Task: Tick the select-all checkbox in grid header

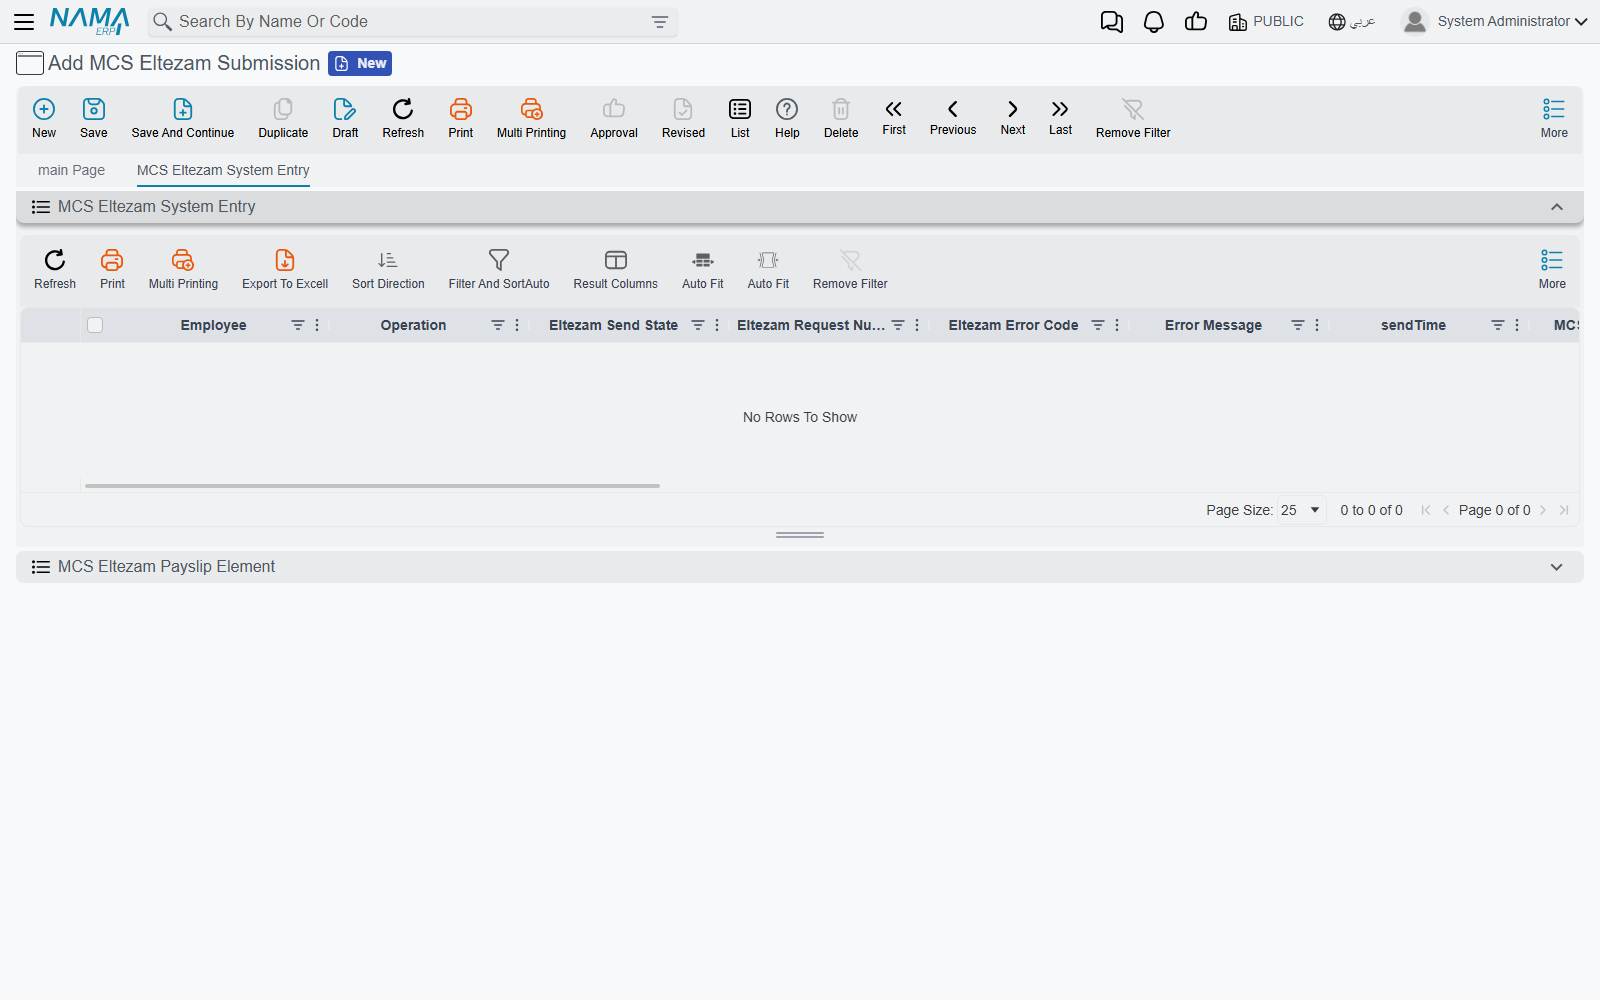Action: [95, 325]
